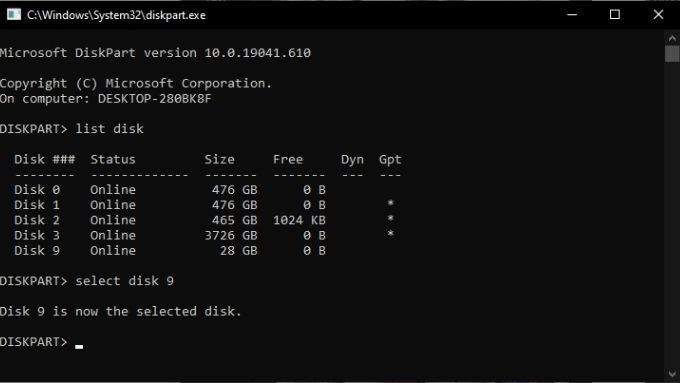
Task: Click the scrollbar down arrow
Action: (x=672, y=373)
